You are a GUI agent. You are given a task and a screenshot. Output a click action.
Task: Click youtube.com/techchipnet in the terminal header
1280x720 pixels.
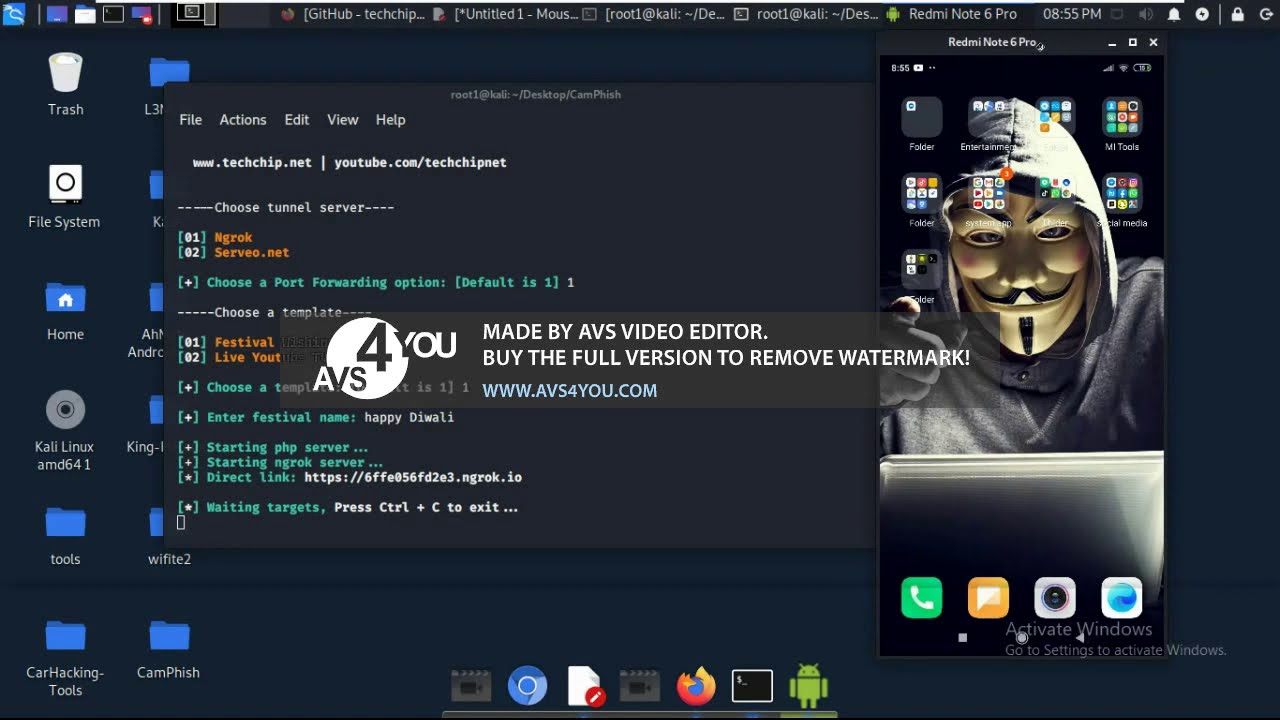(420, 162)
